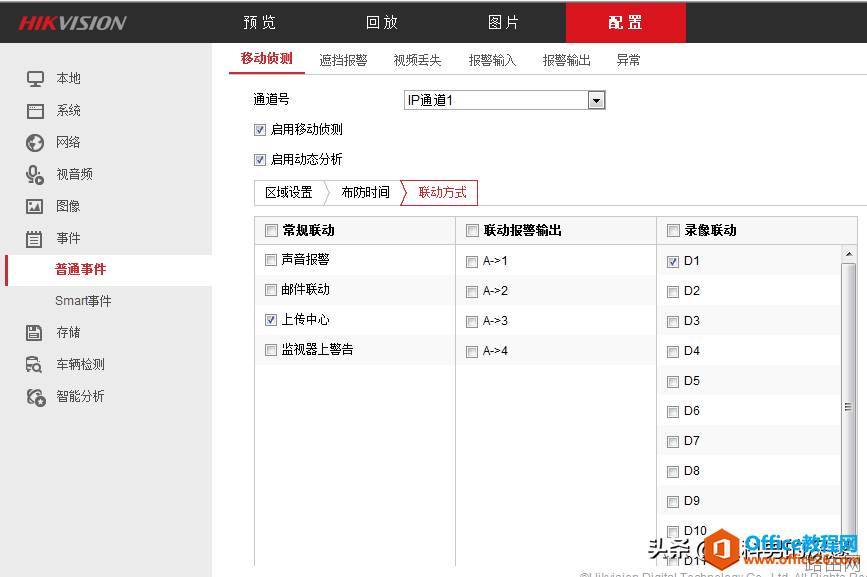Click the 图像 picture icon

[34, 206]
